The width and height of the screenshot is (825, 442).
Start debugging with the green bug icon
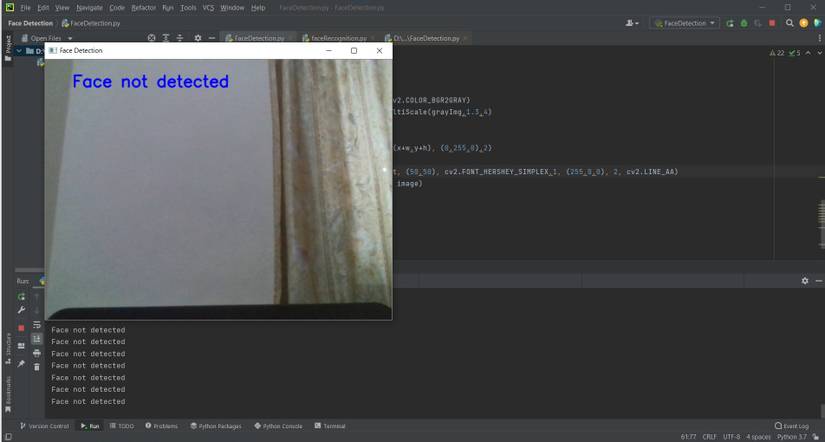coord(744,23)
